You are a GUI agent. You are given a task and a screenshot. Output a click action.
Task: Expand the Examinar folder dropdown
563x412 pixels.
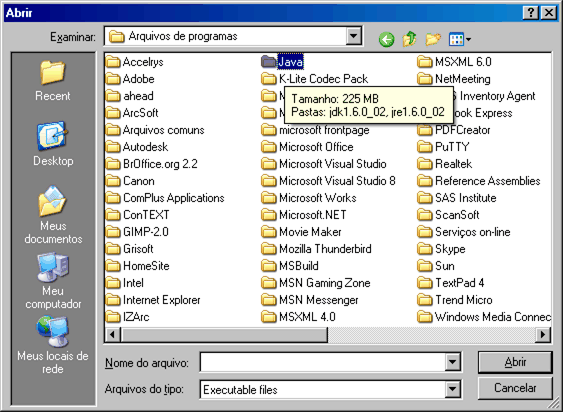(x=353, y=36)
